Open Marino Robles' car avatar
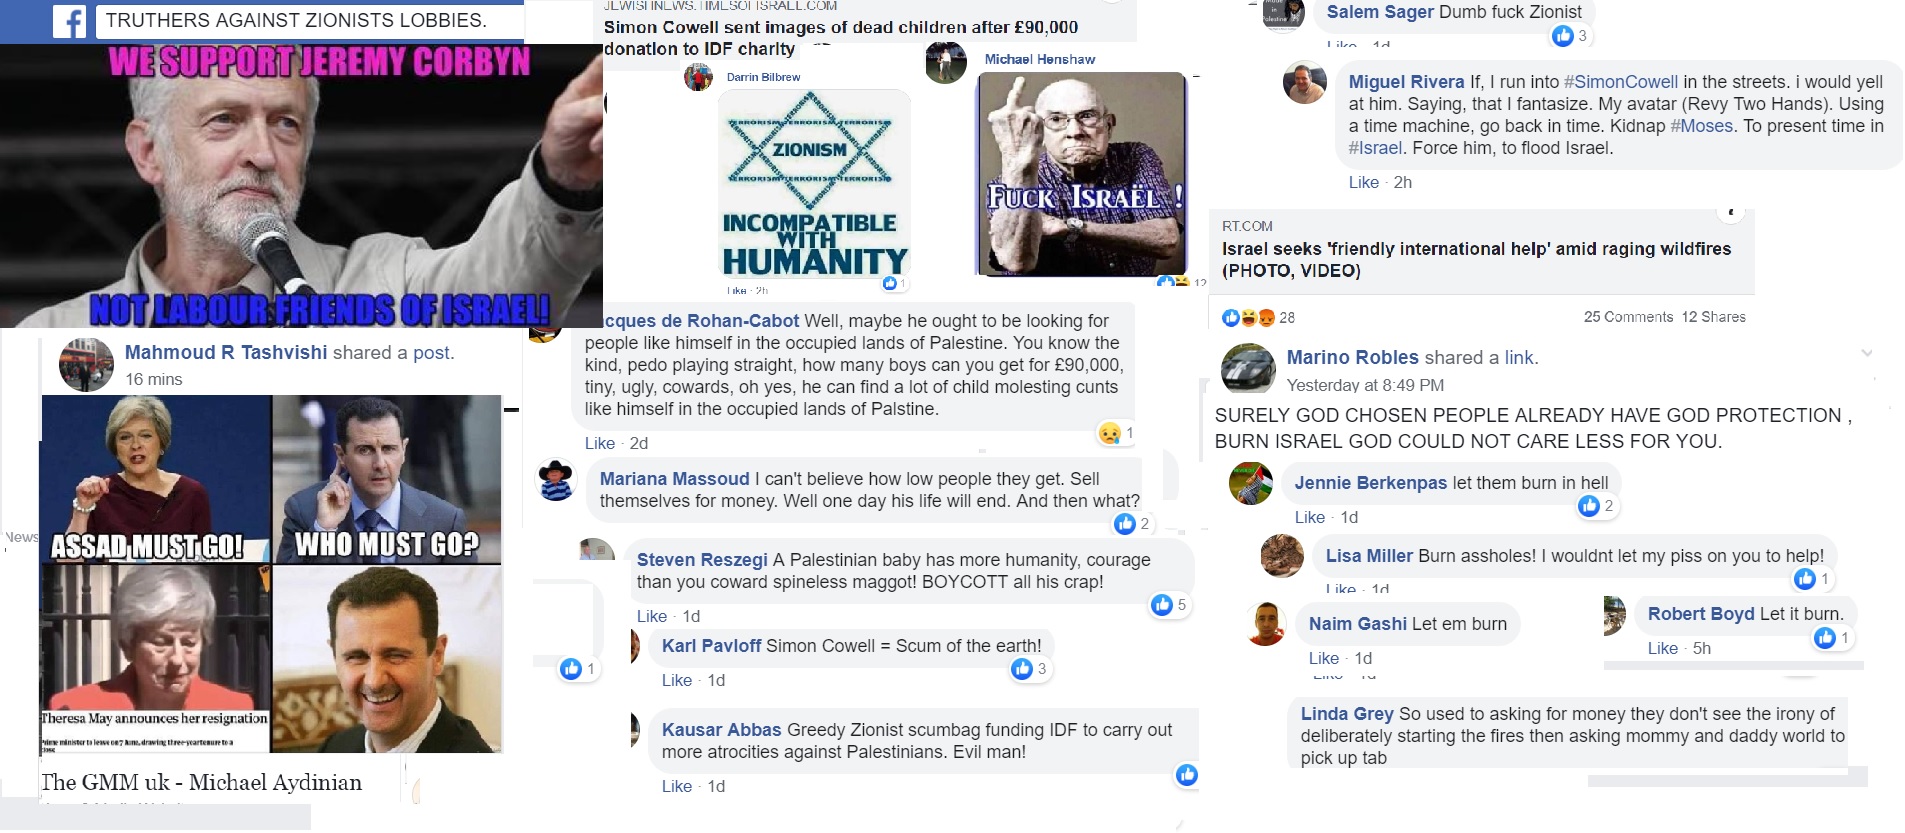 coord(1247,369)
